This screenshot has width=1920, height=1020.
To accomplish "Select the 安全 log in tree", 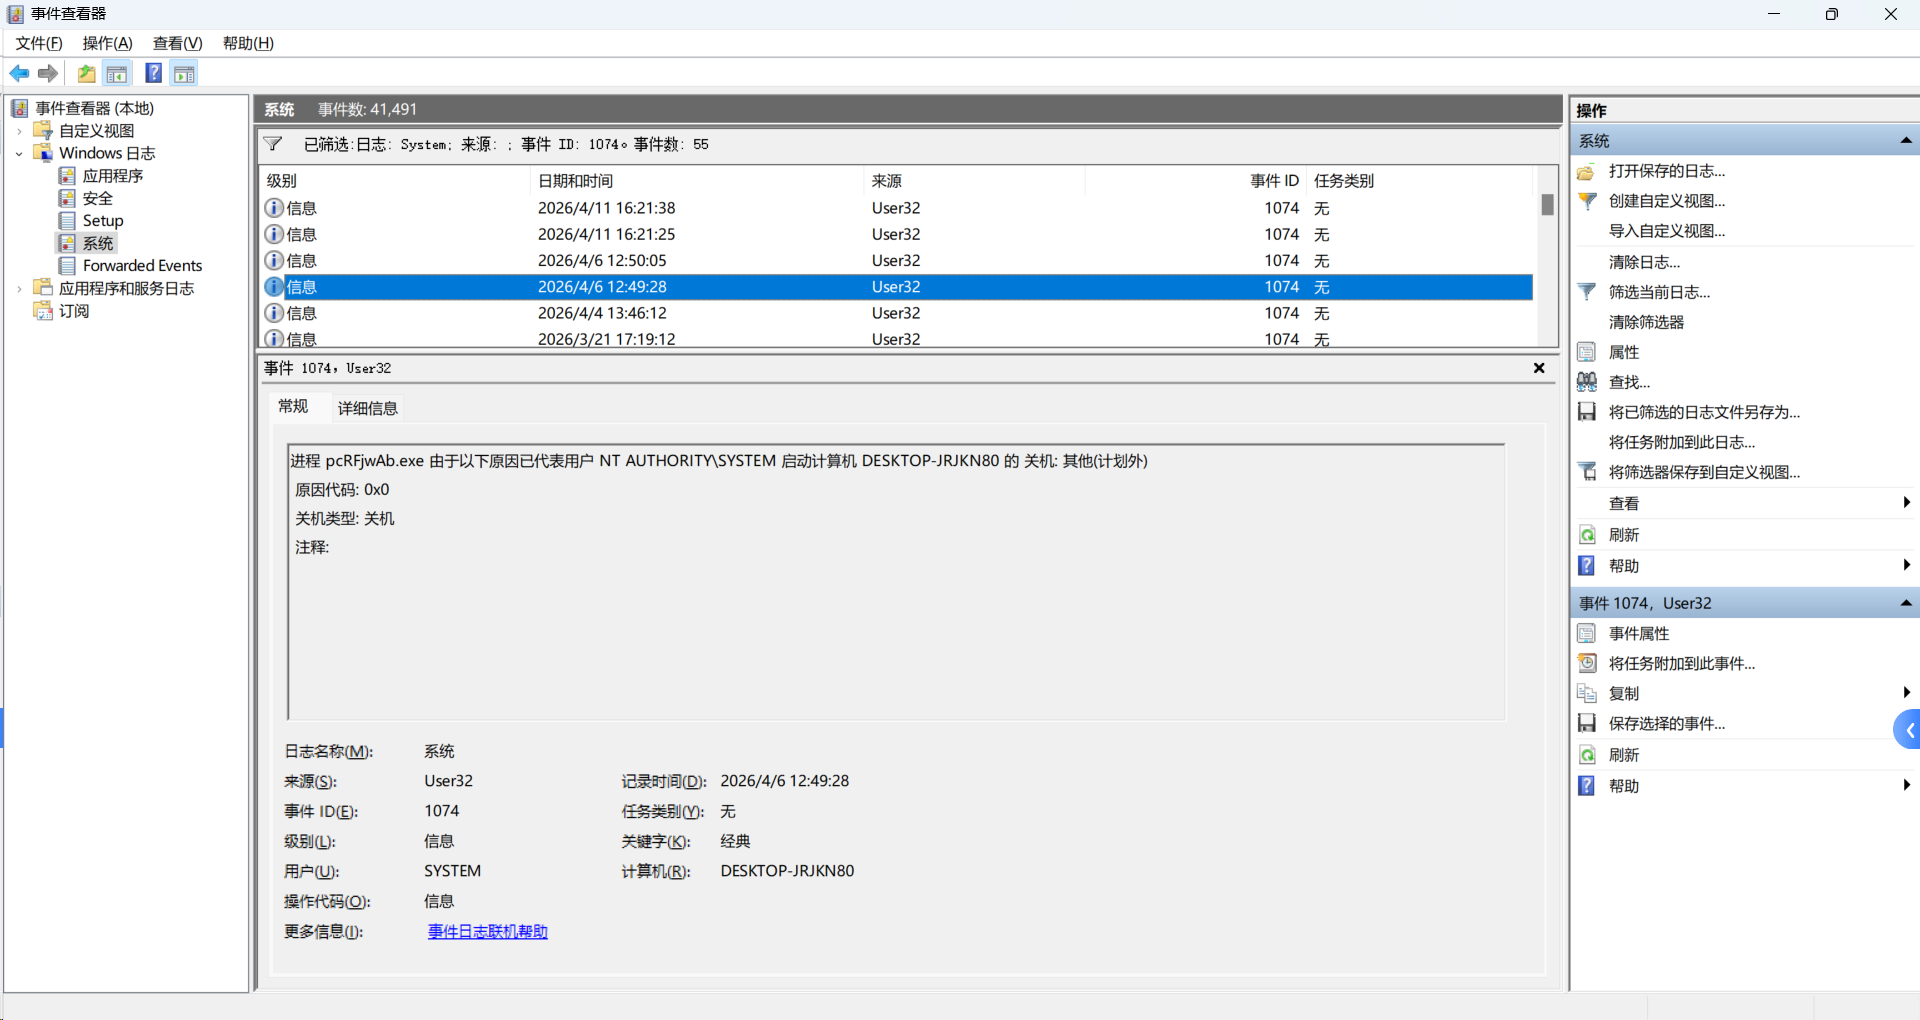I will tap(97, 199).
